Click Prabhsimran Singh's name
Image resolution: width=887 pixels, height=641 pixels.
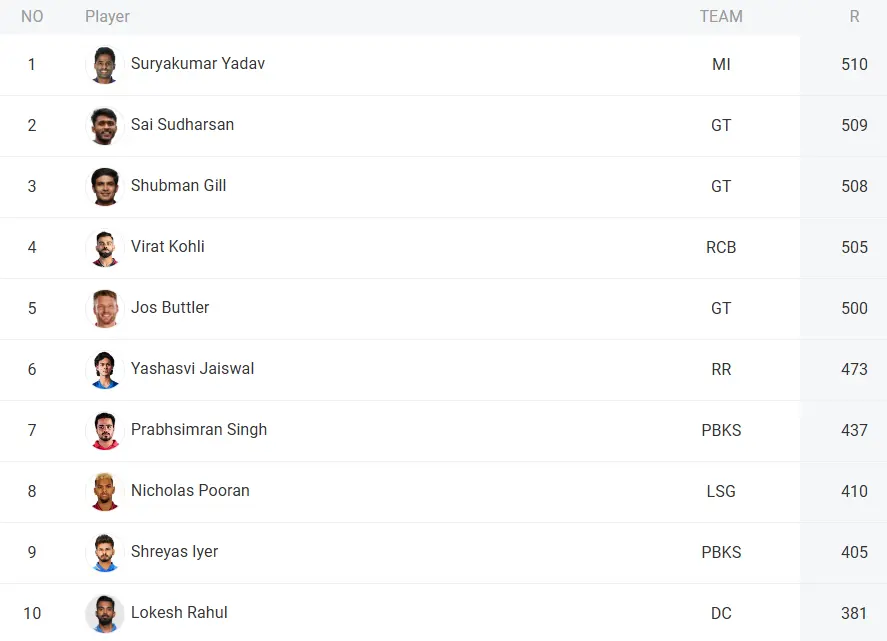point(199,430)
